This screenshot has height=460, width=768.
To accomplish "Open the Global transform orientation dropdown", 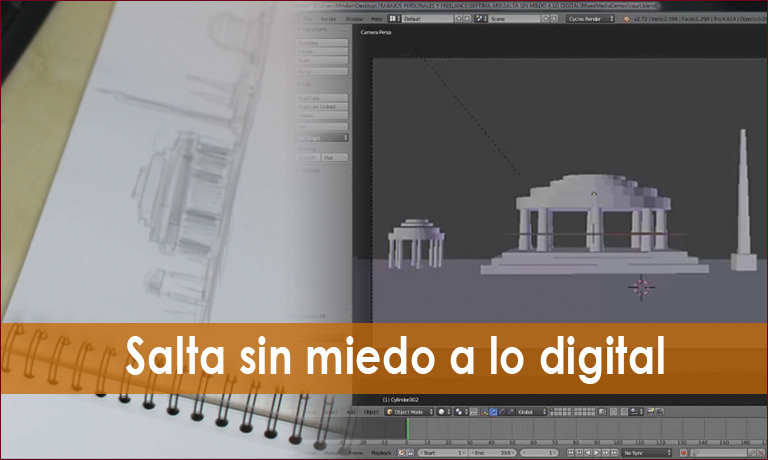I will pyautogui.click(x=531, y=412).
